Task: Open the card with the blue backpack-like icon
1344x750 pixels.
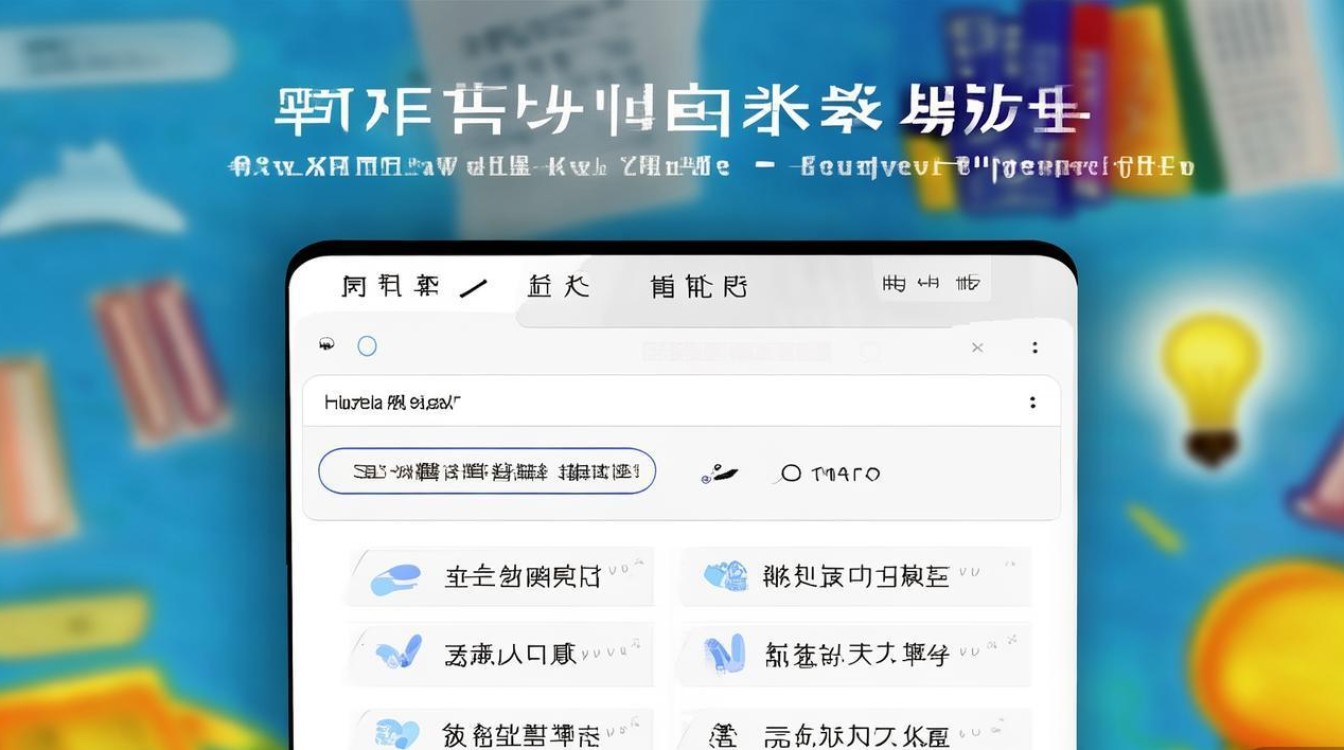Action: coord(855,576)
